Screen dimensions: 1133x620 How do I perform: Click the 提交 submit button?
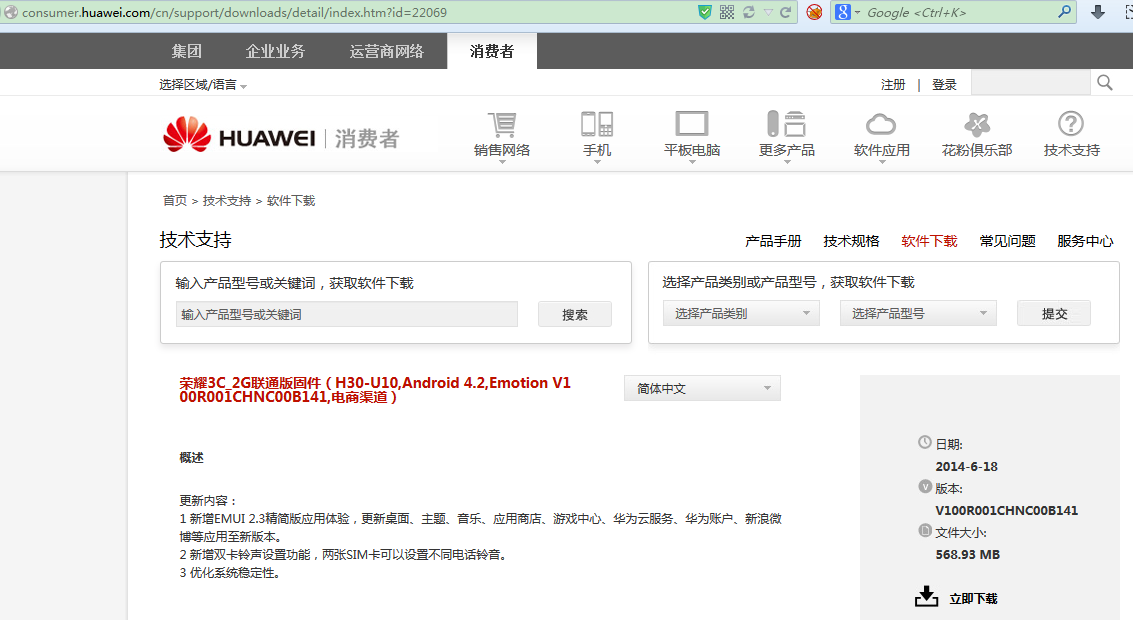(x=1054, y=313)
